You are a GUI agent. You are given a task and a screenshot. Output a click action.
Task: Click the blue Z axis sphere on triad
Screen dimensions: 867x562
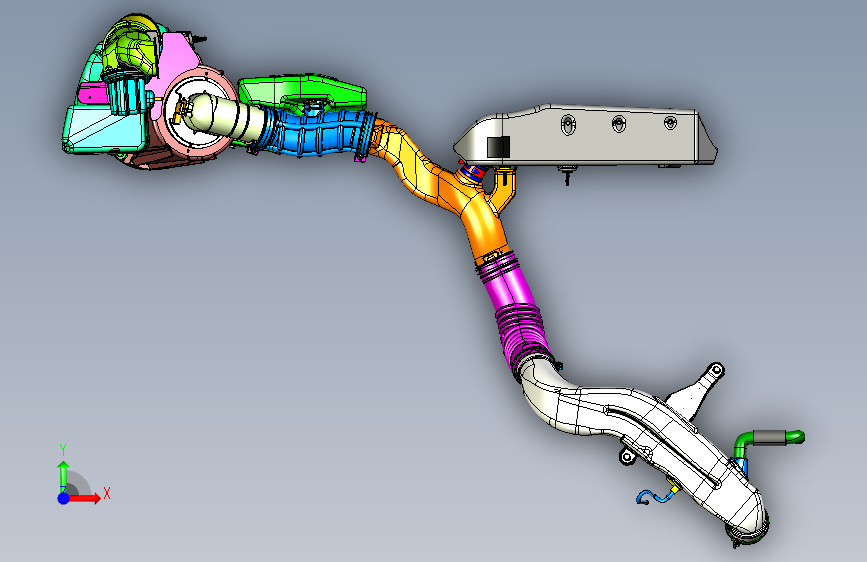(x=64, y=498)
